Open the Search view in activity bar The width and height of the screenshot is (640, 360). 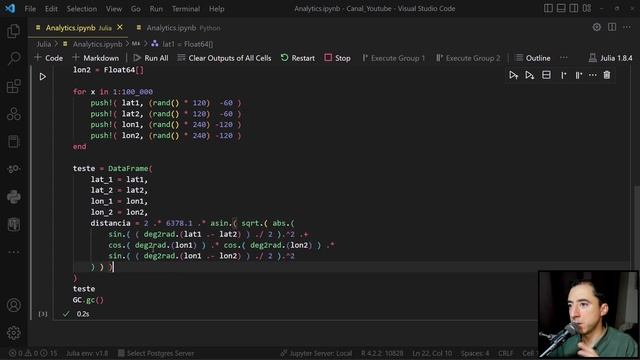(x=13, y=58)
